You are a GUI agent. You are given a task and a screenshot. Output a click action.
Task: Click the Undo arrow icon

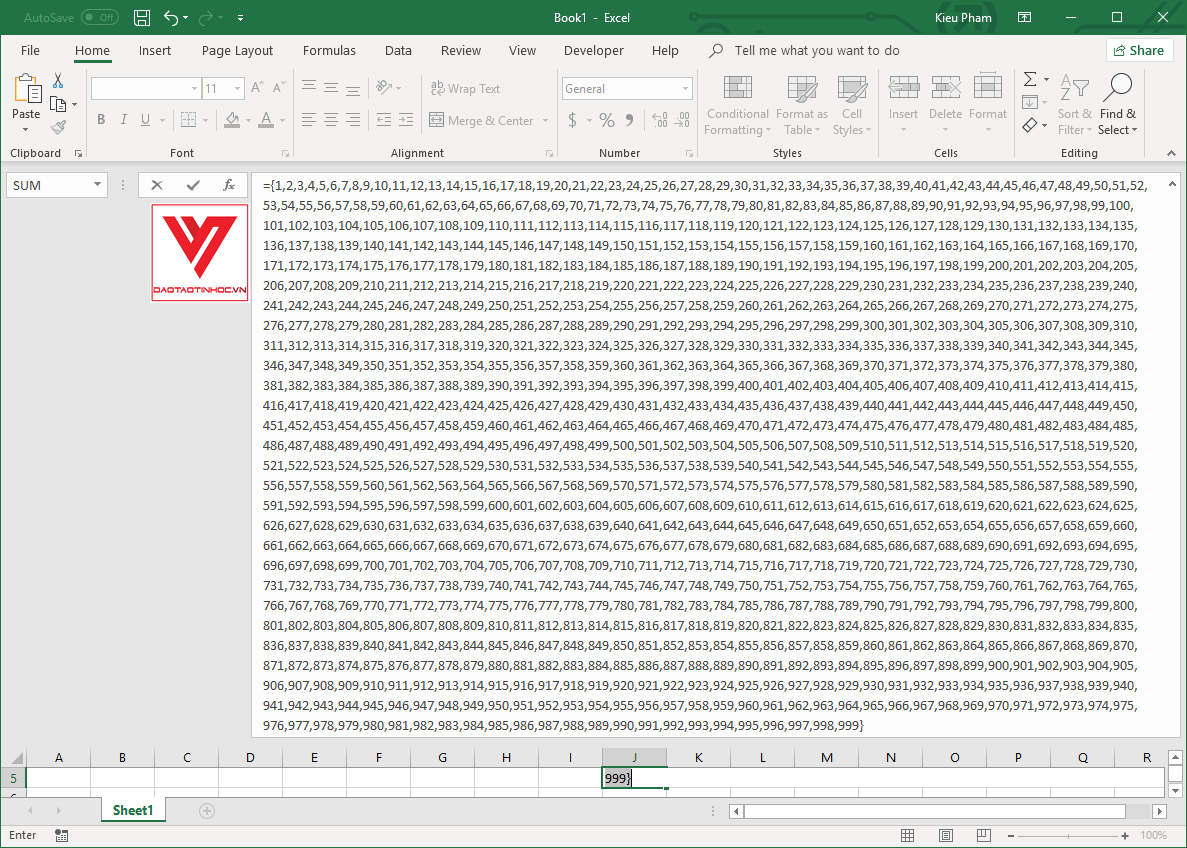tap(171, 17)
